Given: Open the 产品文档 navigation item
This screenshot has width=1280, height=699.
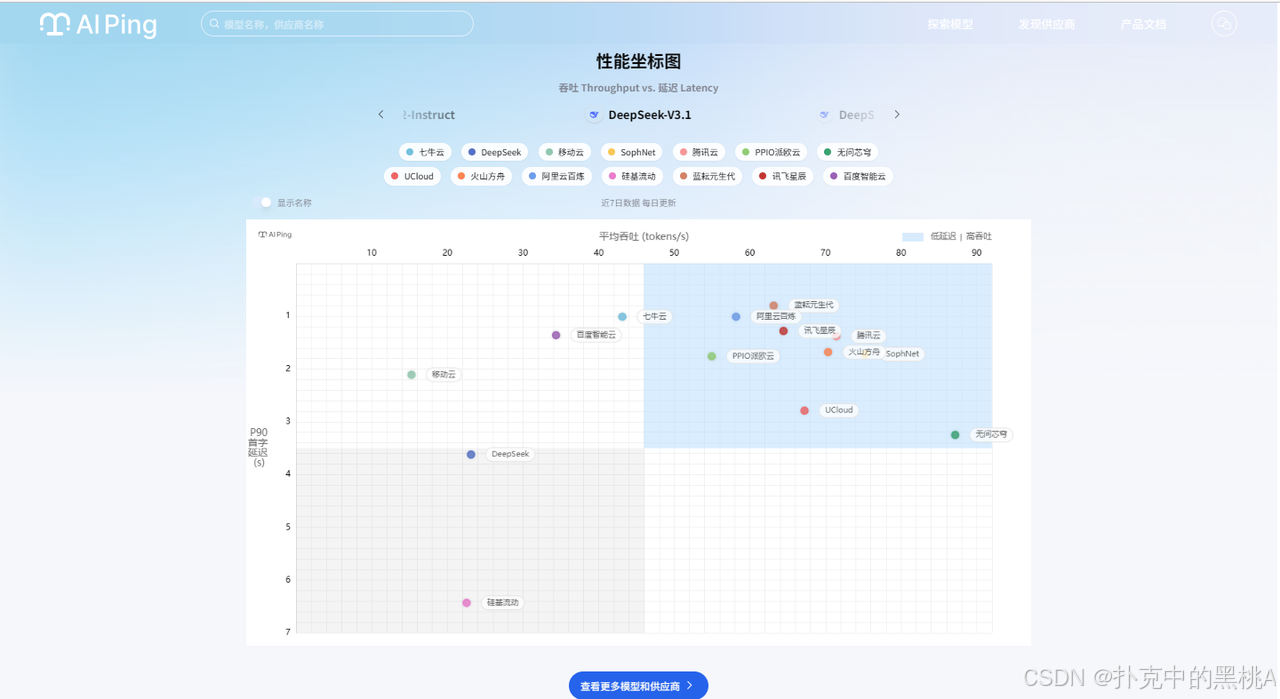Looking at the screenshot, I should [x=1143, y=24].
